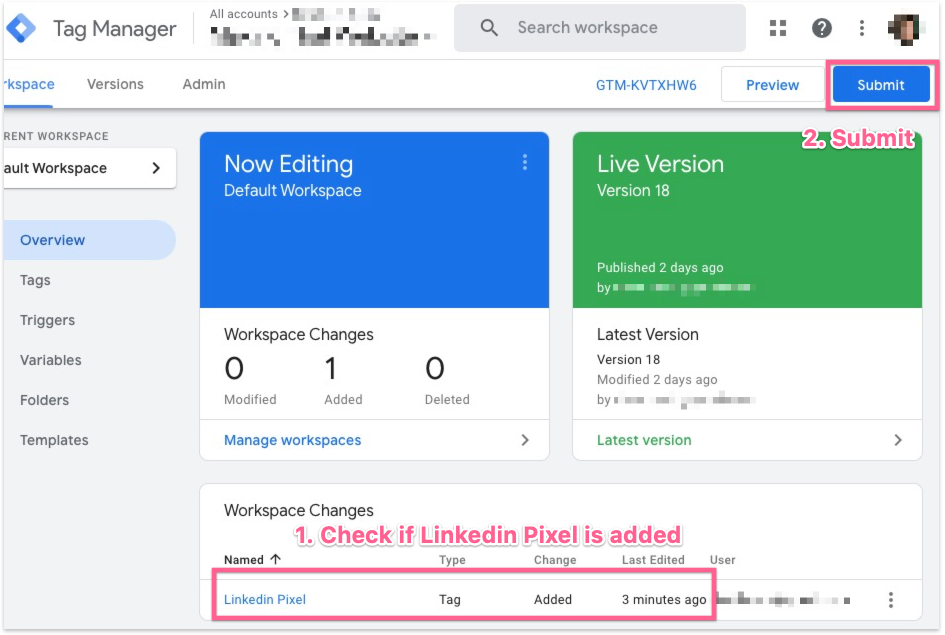
Task: Open the Linkedin Pixel row three-dot menu
Action: [x=890, y=600]
